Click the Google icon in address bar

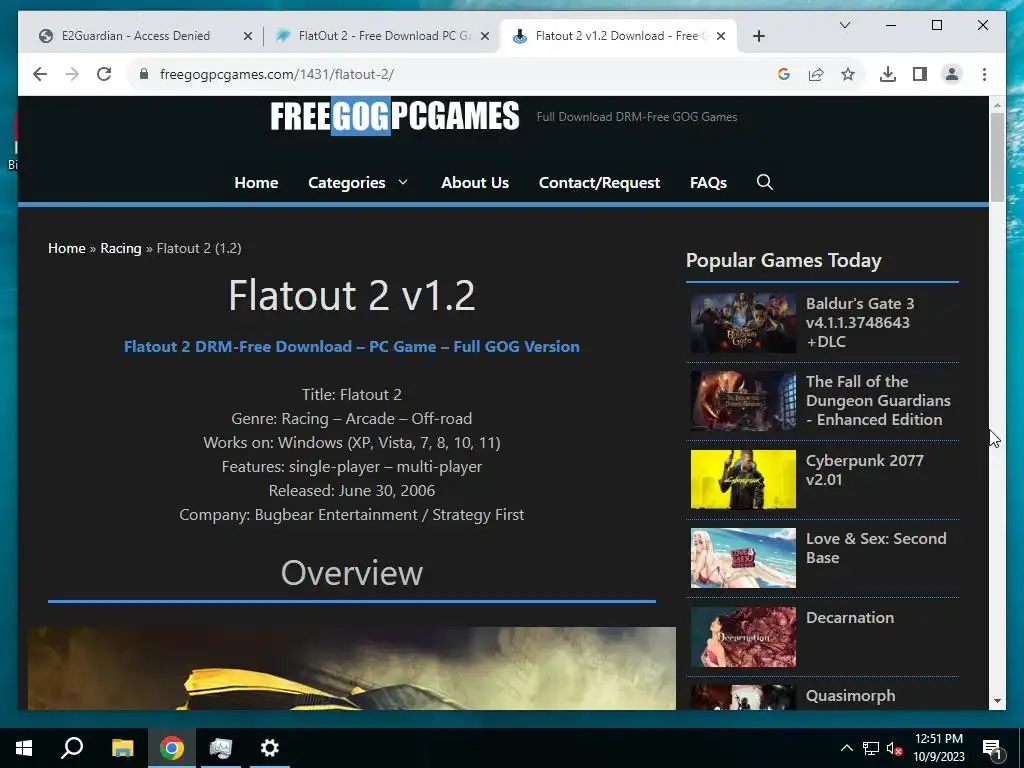tap(784, 74)
